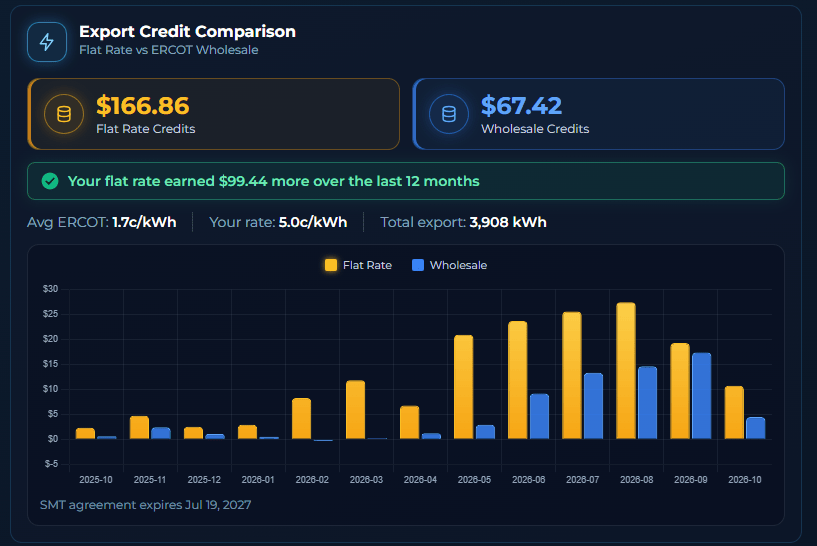The height and width of the screenshot is (546, 817).
Task: Click the flat rate earned $99.44 banner
Action: [406, 181]
